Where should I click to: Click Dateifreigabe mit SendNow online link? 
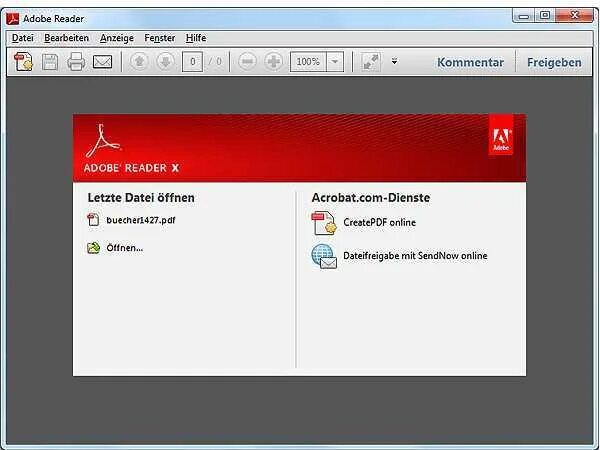pos(415,256)
